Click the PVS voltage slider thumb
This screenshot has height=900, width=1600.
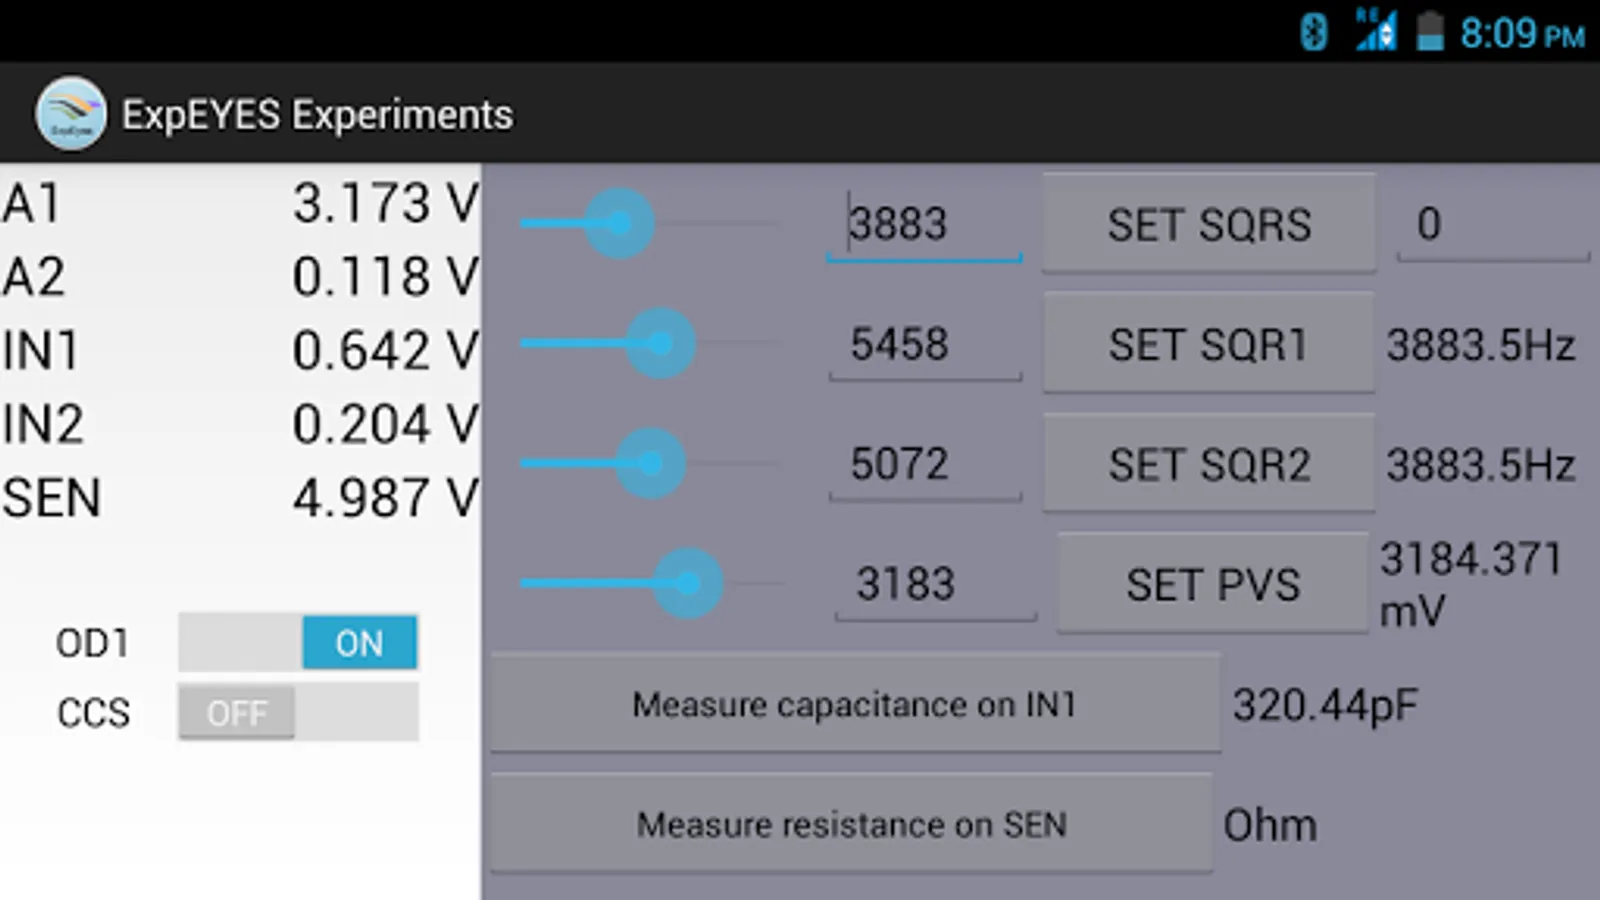[x=688, y=583]
